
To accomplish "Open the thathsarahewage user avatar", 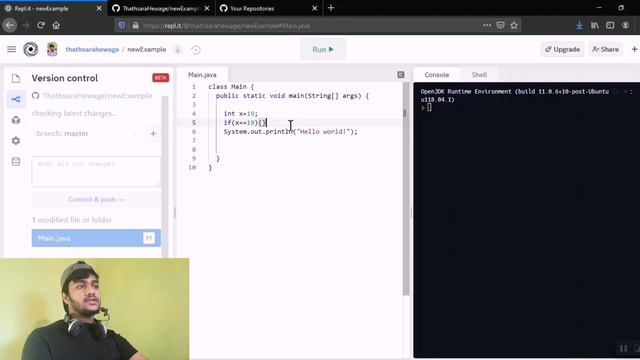I will (x=52, y=49).
